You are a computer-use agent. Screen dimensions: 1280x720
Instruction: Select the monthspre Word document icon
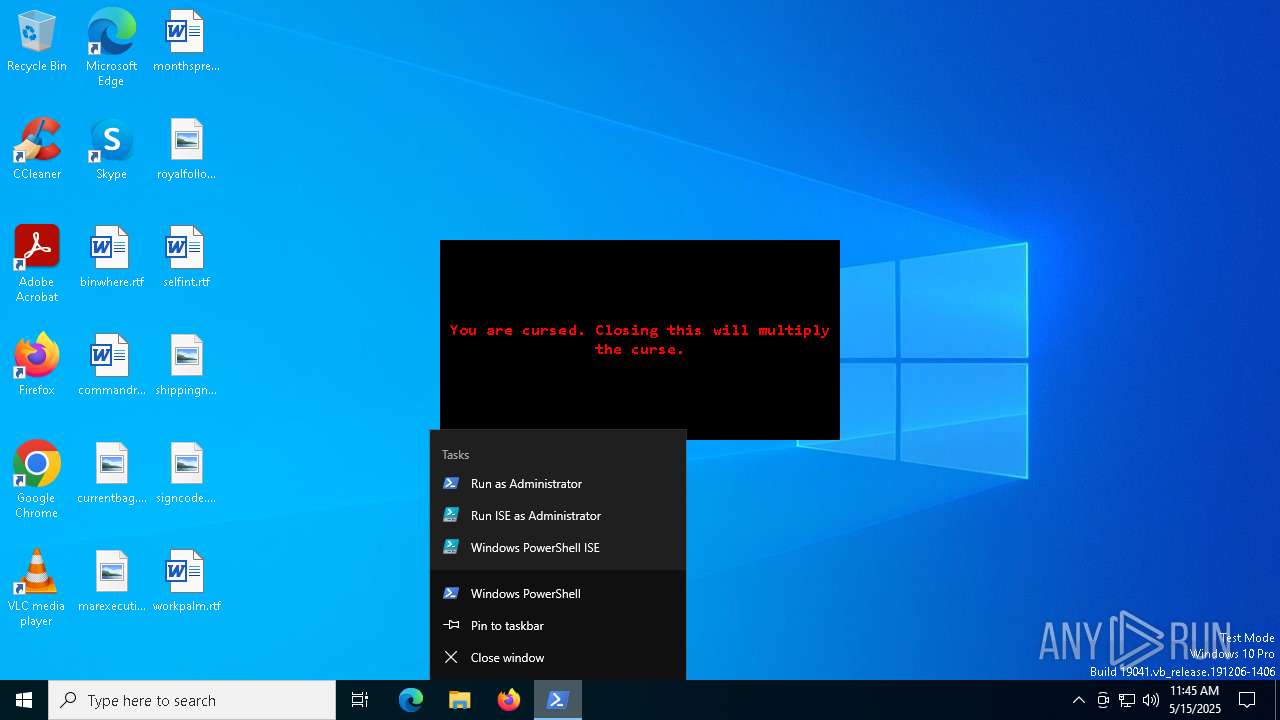pyautogui.click(x=186, y=42)
